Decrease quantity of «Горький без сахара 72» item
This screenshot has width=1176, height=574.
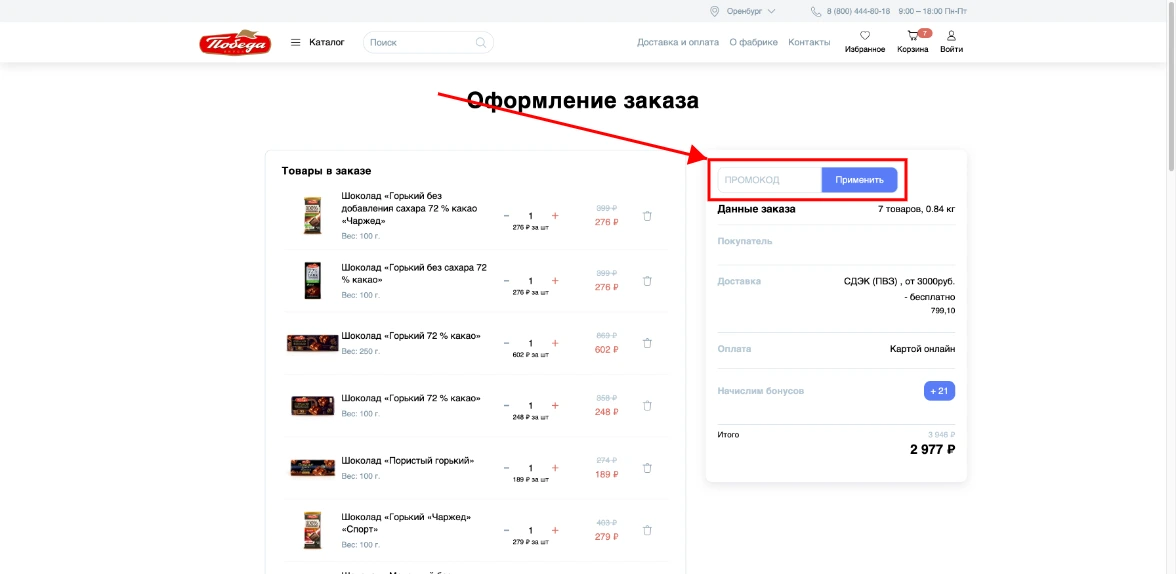click(x=506, y=281)
